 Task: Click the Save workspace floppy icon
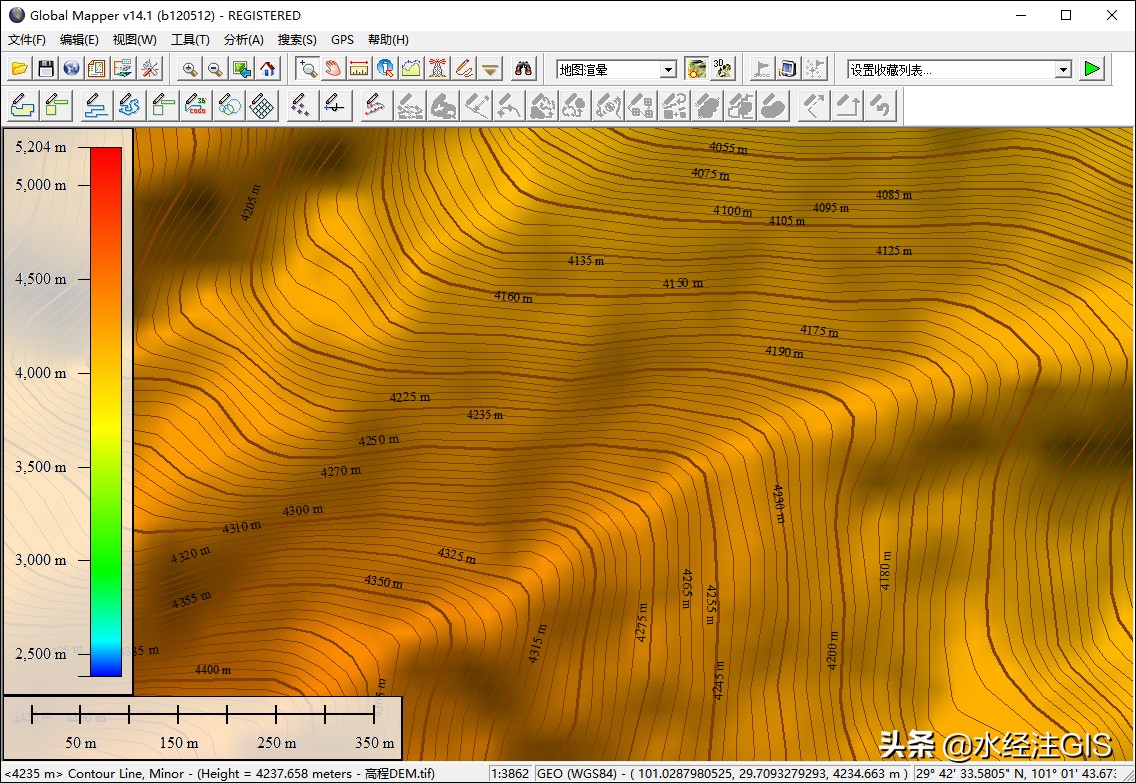pos(46,70)
